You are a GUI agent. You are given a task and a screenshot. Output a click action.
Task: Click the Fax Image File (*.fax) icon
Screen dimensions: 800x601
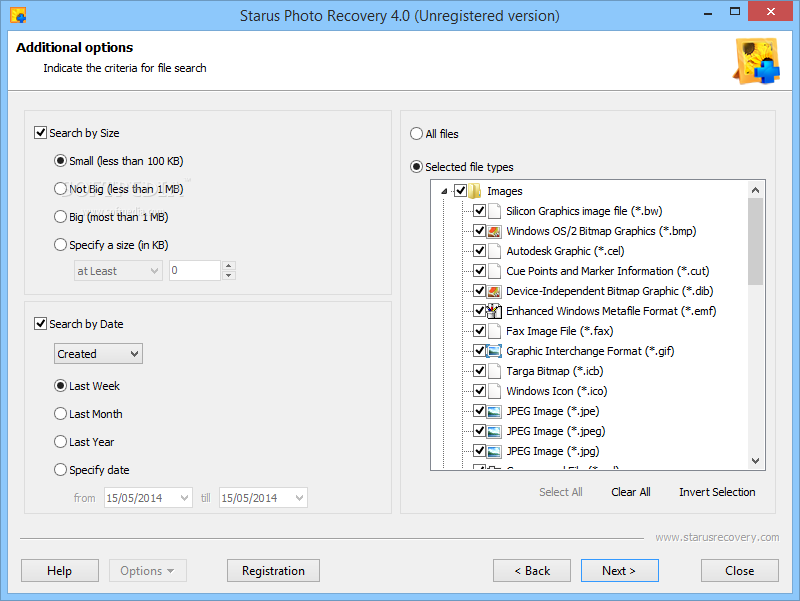[x=494, y=331]
